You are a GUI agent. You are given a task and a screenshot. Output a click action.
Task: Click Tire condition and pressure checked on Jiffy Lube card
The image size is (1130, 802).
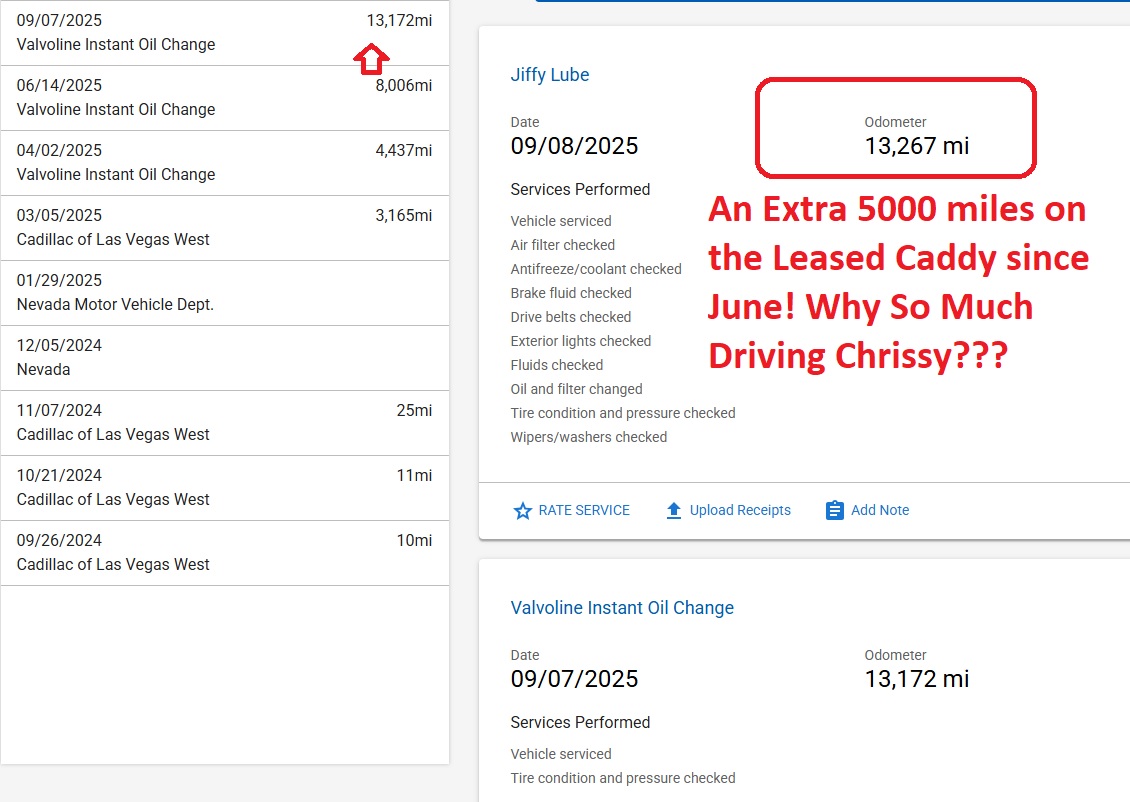(x=623, y=413)
